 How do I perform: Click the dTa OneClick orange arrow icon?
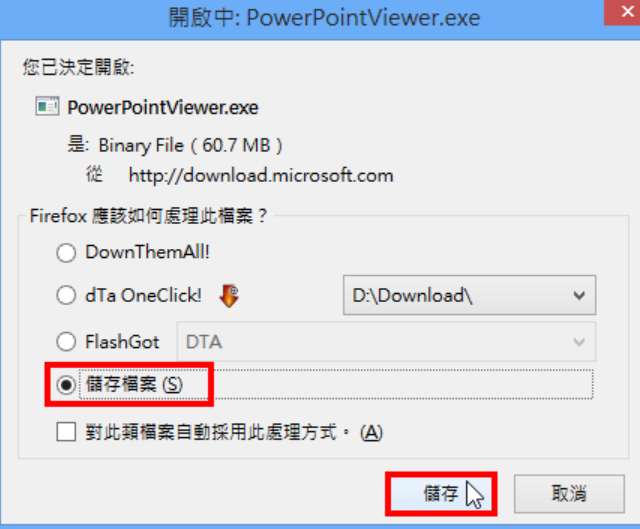(229, 296)
